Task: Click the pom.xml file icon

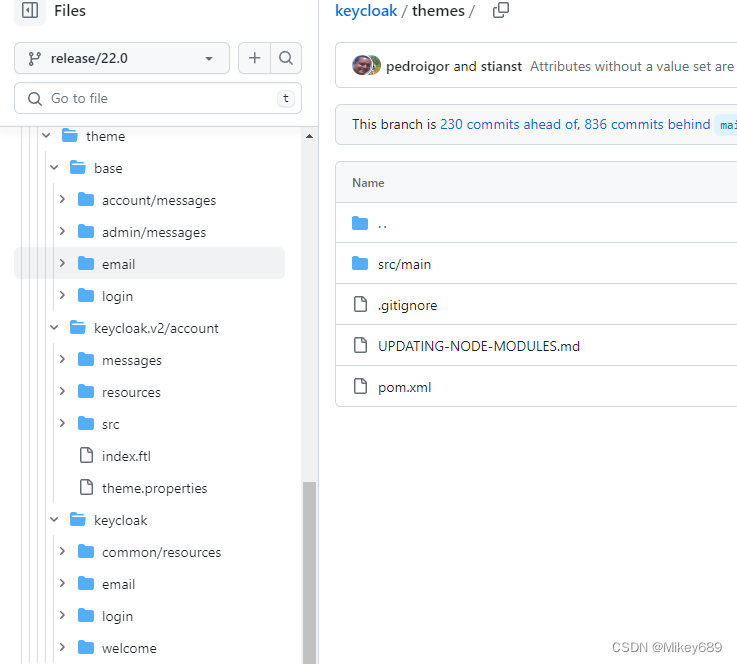Action: click(x=360, y=387)
